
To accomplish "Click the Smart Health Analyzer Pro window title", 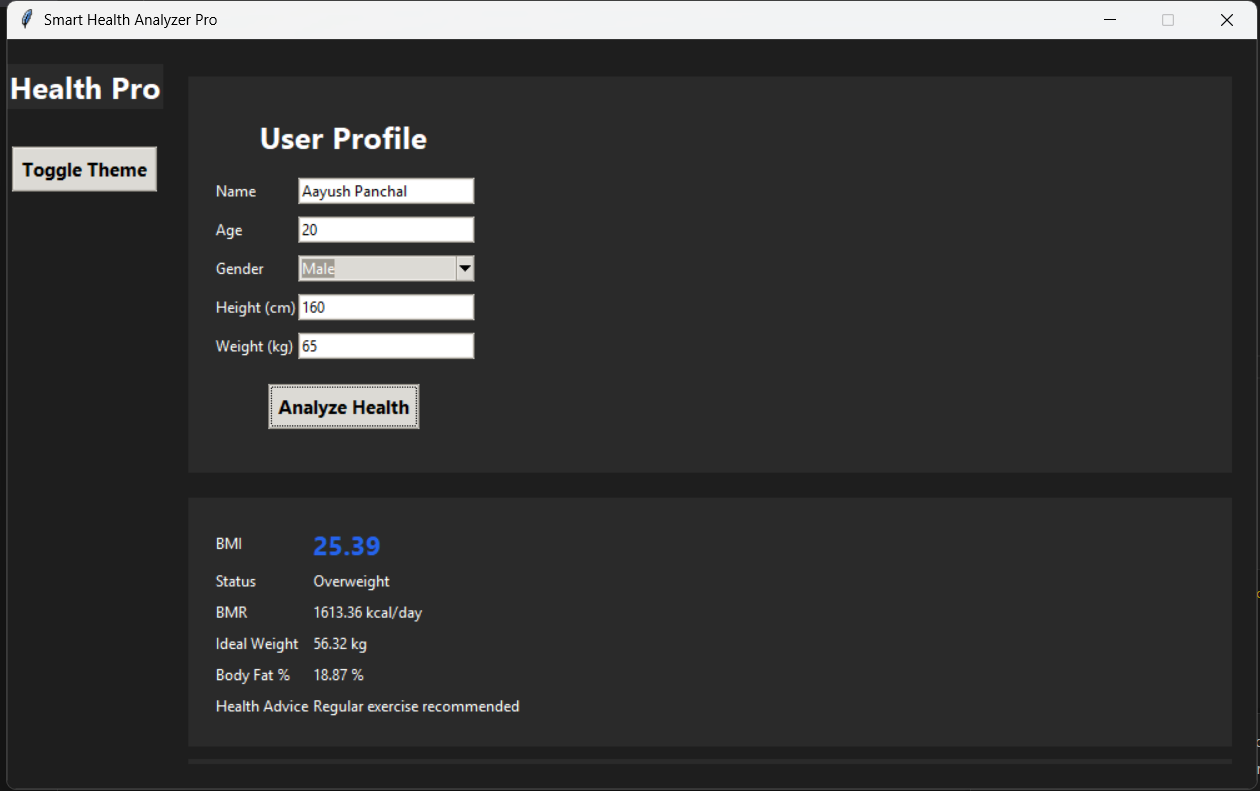I will tap(130, 20).
